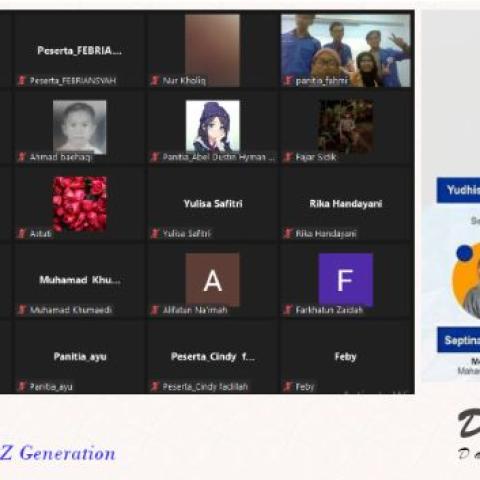Click muted mic icon beside lower Feby label
Viewport: 480px width, 480px height.
[x=288, y=386]
